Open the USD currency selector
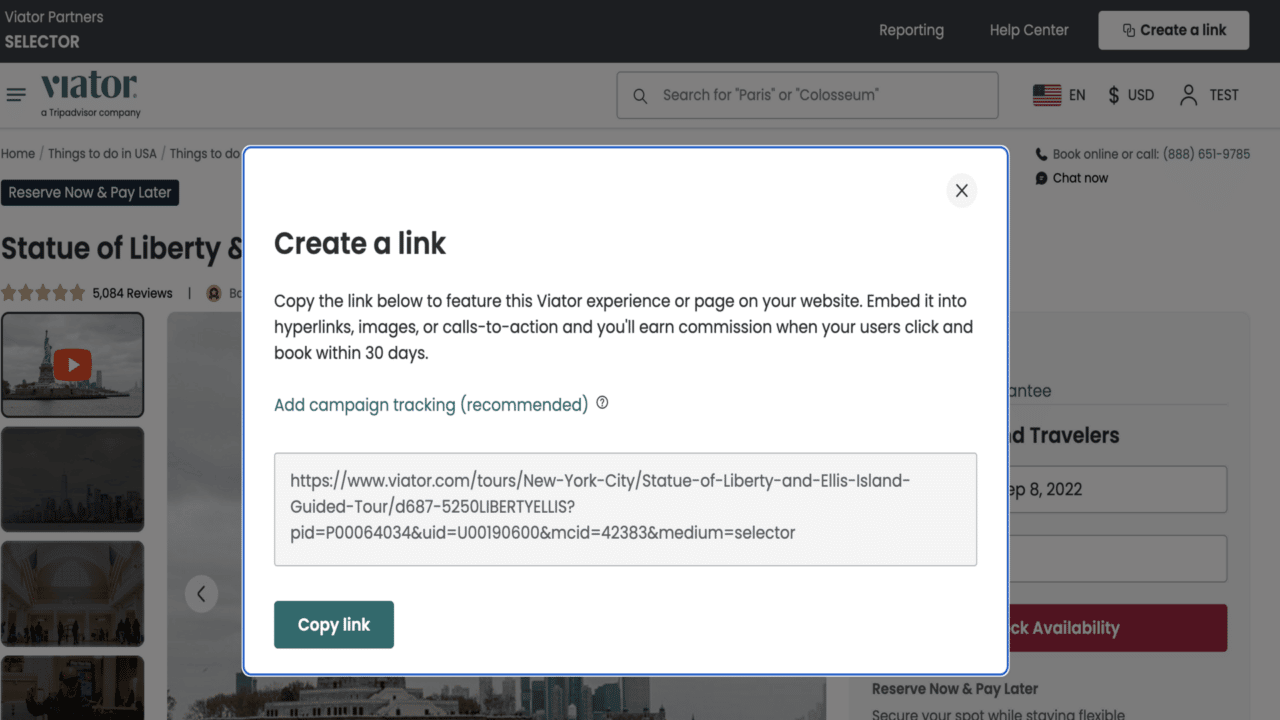Screen dimensions: 1280x720 [x=1131, y=95]
